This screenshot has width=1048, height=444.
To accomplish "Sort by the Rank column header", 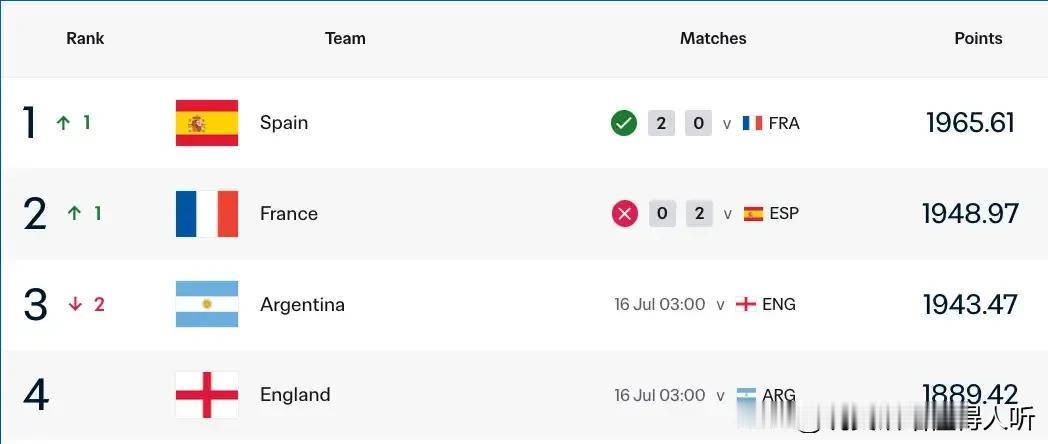I will click(x=85, y=39).
